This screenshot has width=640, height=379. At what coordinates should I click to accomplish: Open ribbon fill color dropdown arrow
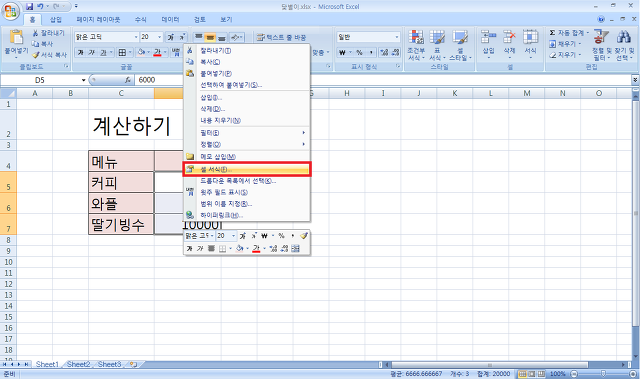click(x=148, y=52)
